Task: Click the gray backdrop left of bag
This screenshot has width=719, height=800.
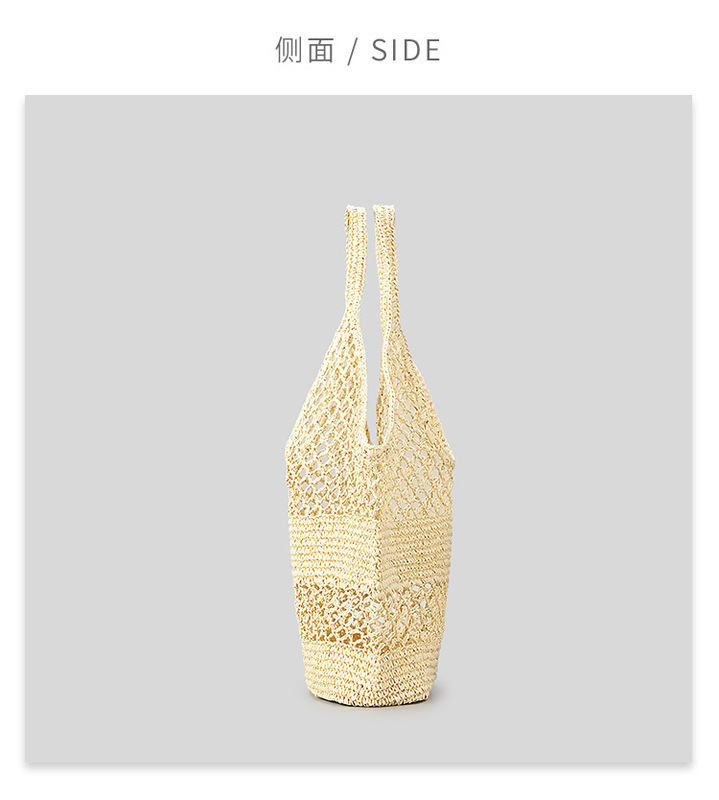Action: coord(153,429)
